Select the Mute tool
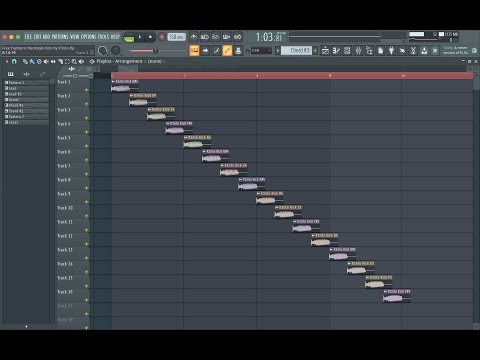 [46, 61]
